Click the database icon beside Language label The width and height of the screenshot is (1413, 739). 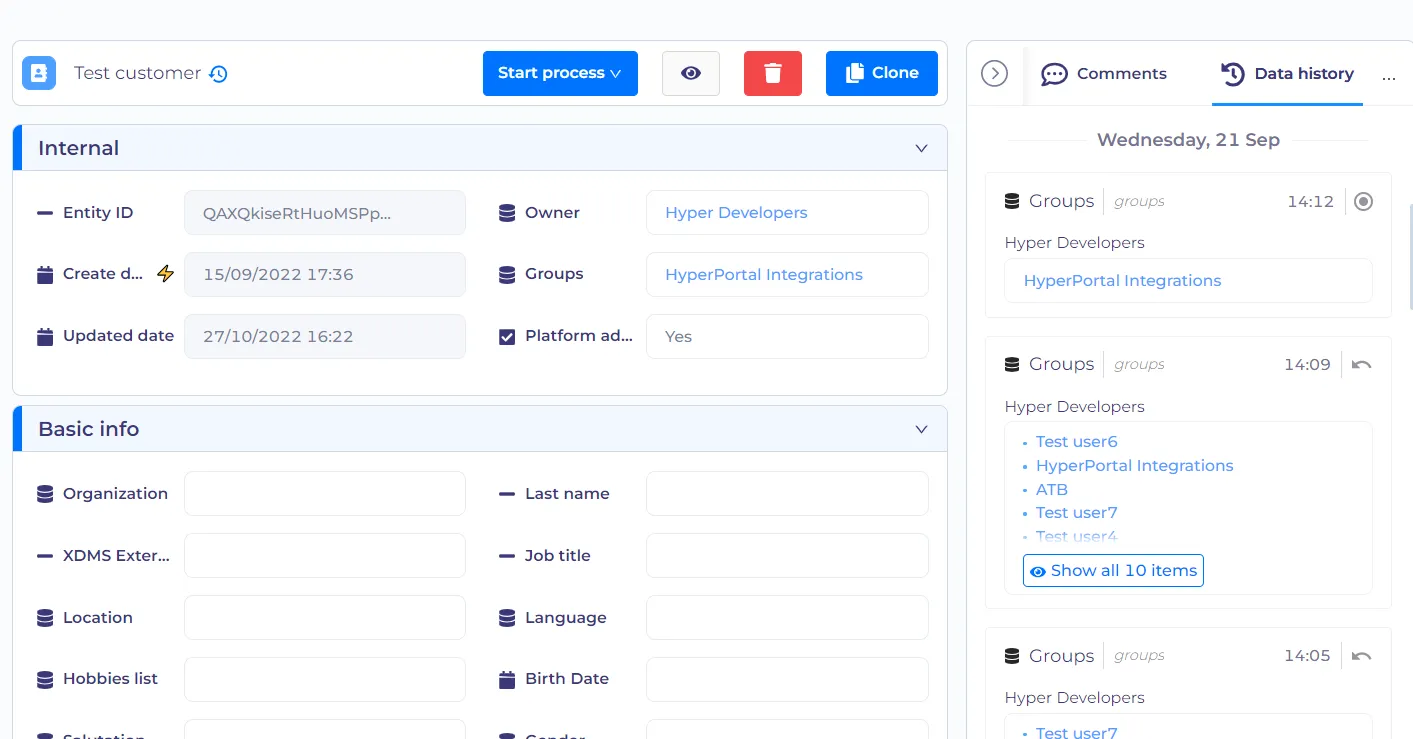click(x=507, y=618)
